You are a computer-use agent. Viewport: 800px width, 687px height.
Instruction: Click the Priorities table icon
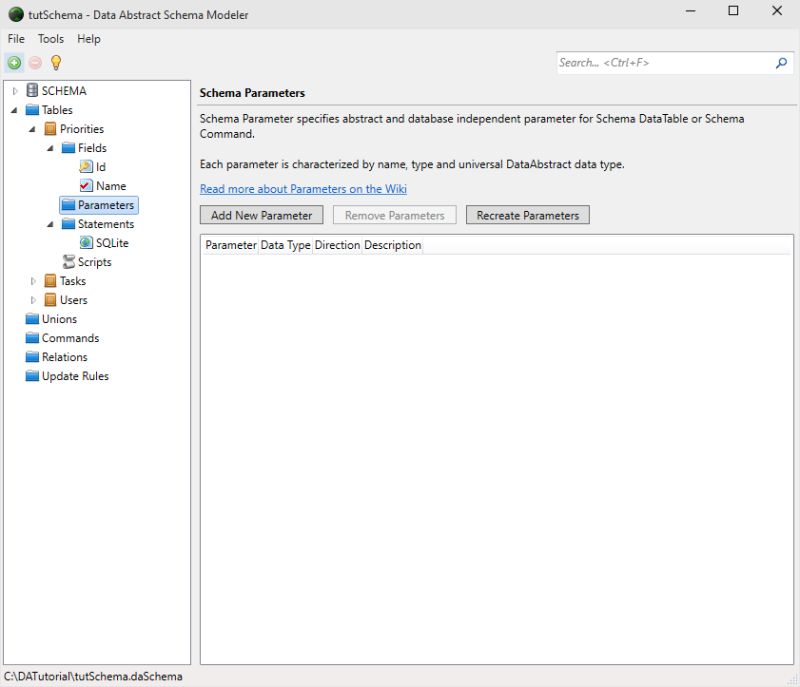(50, 129)
